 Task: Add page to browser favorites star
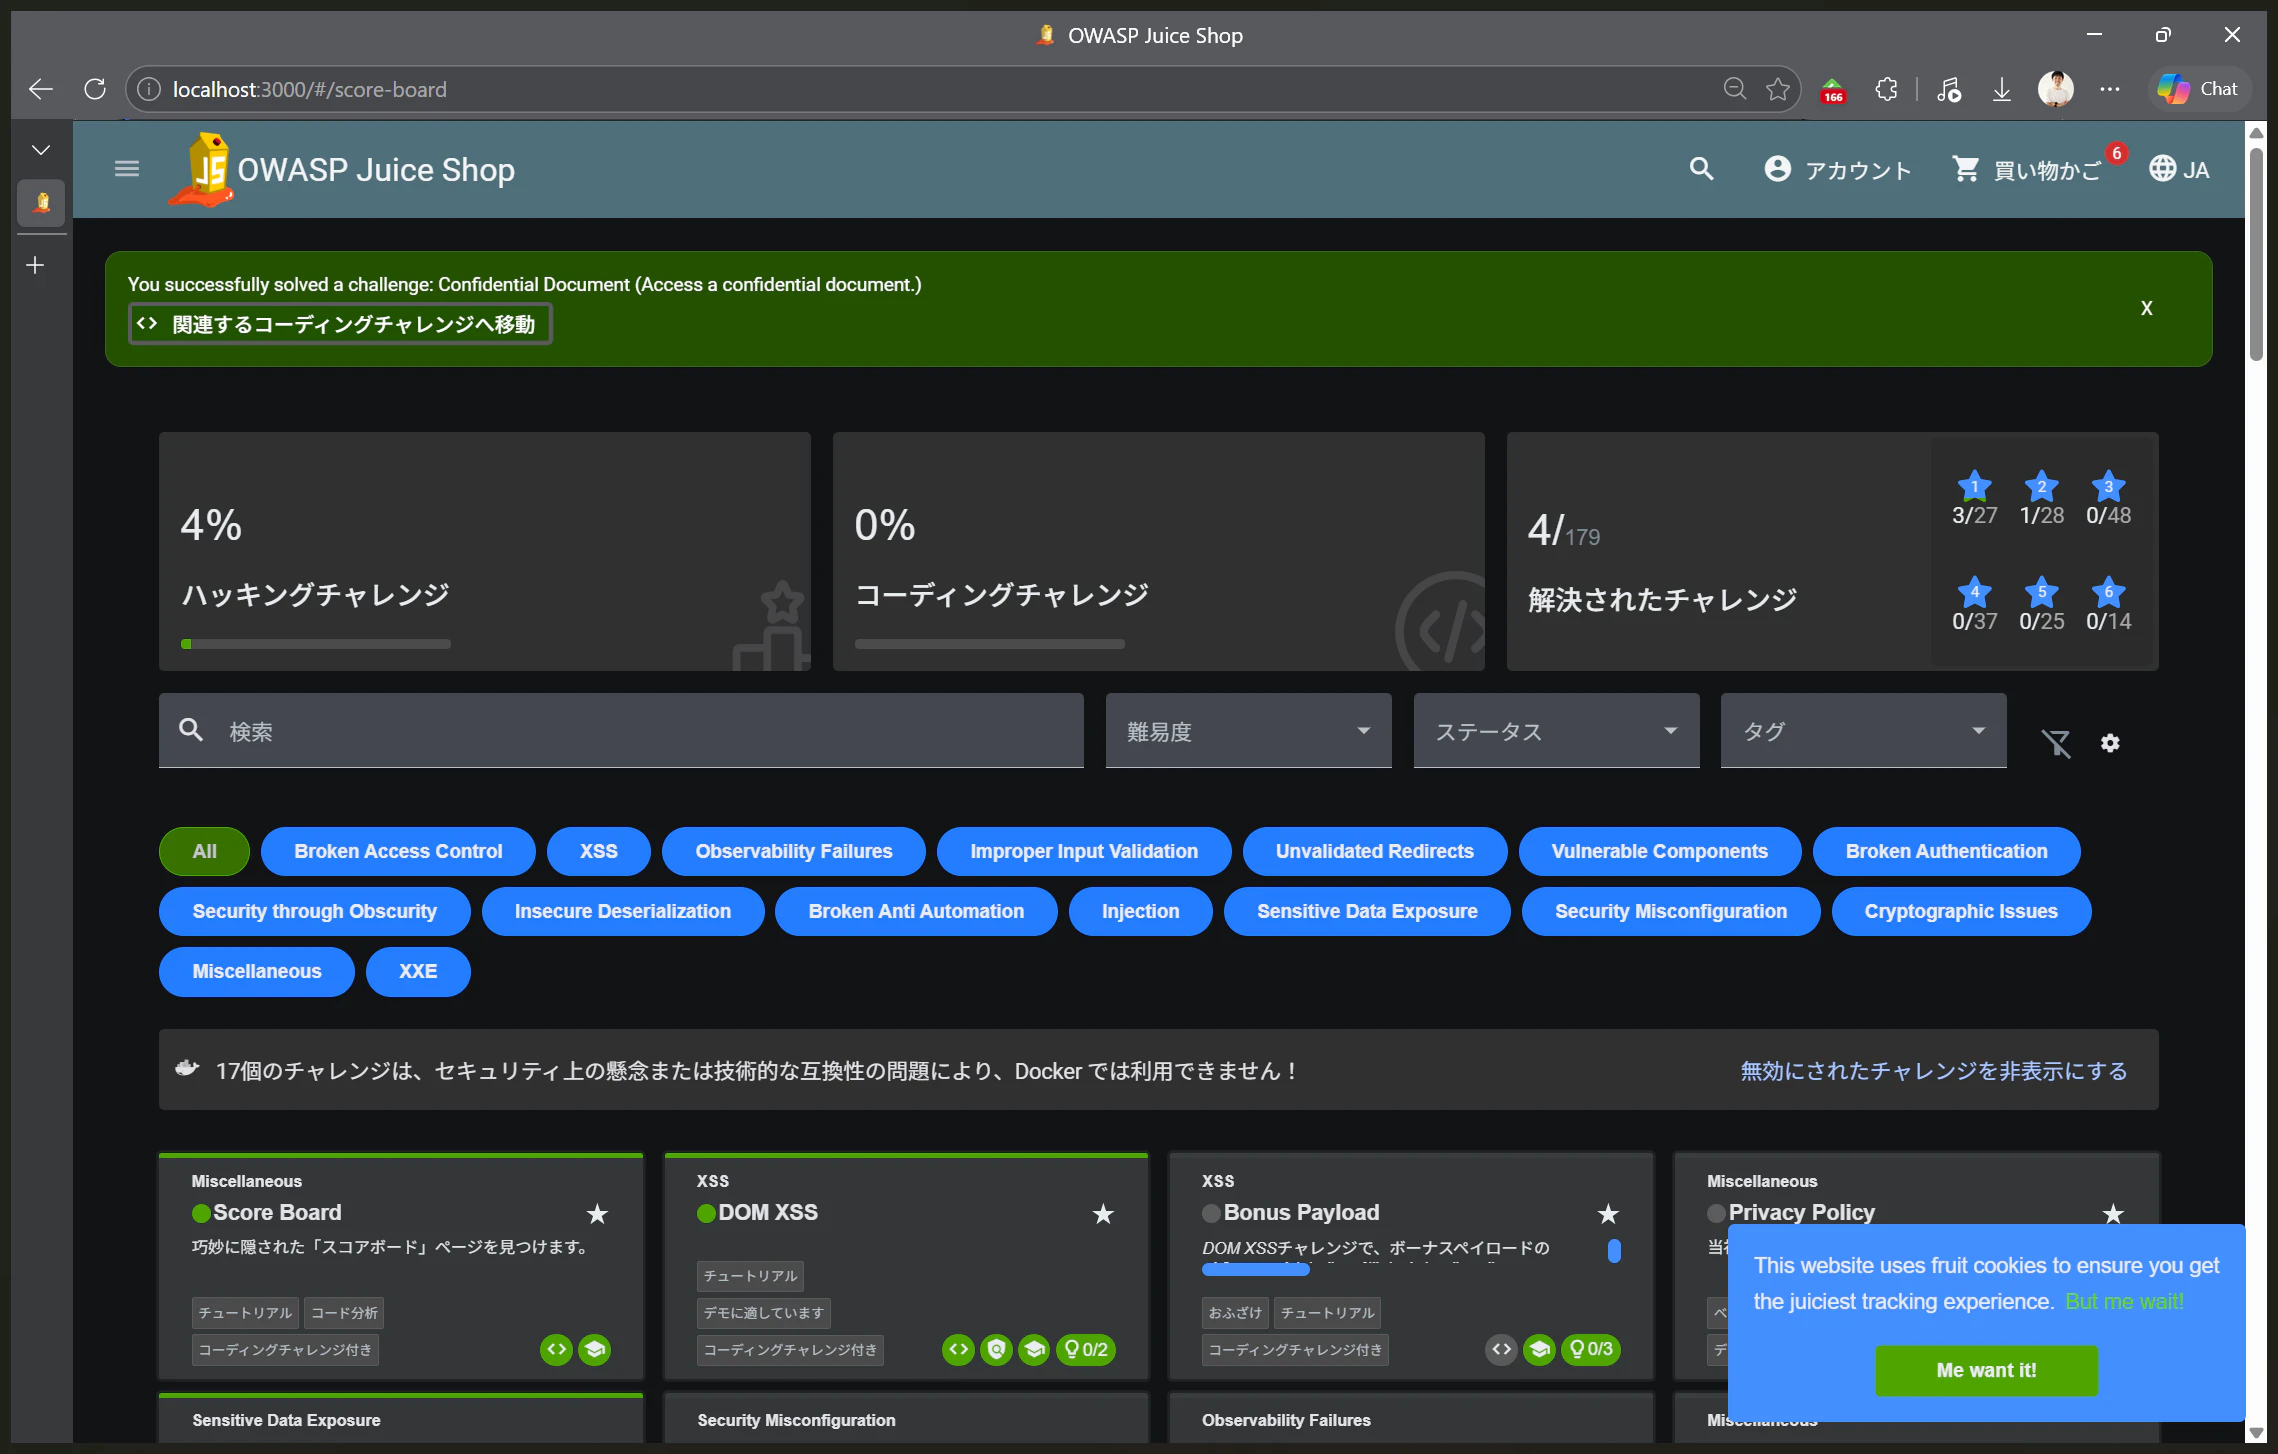pyautogui.click(x=1778, y=89)
